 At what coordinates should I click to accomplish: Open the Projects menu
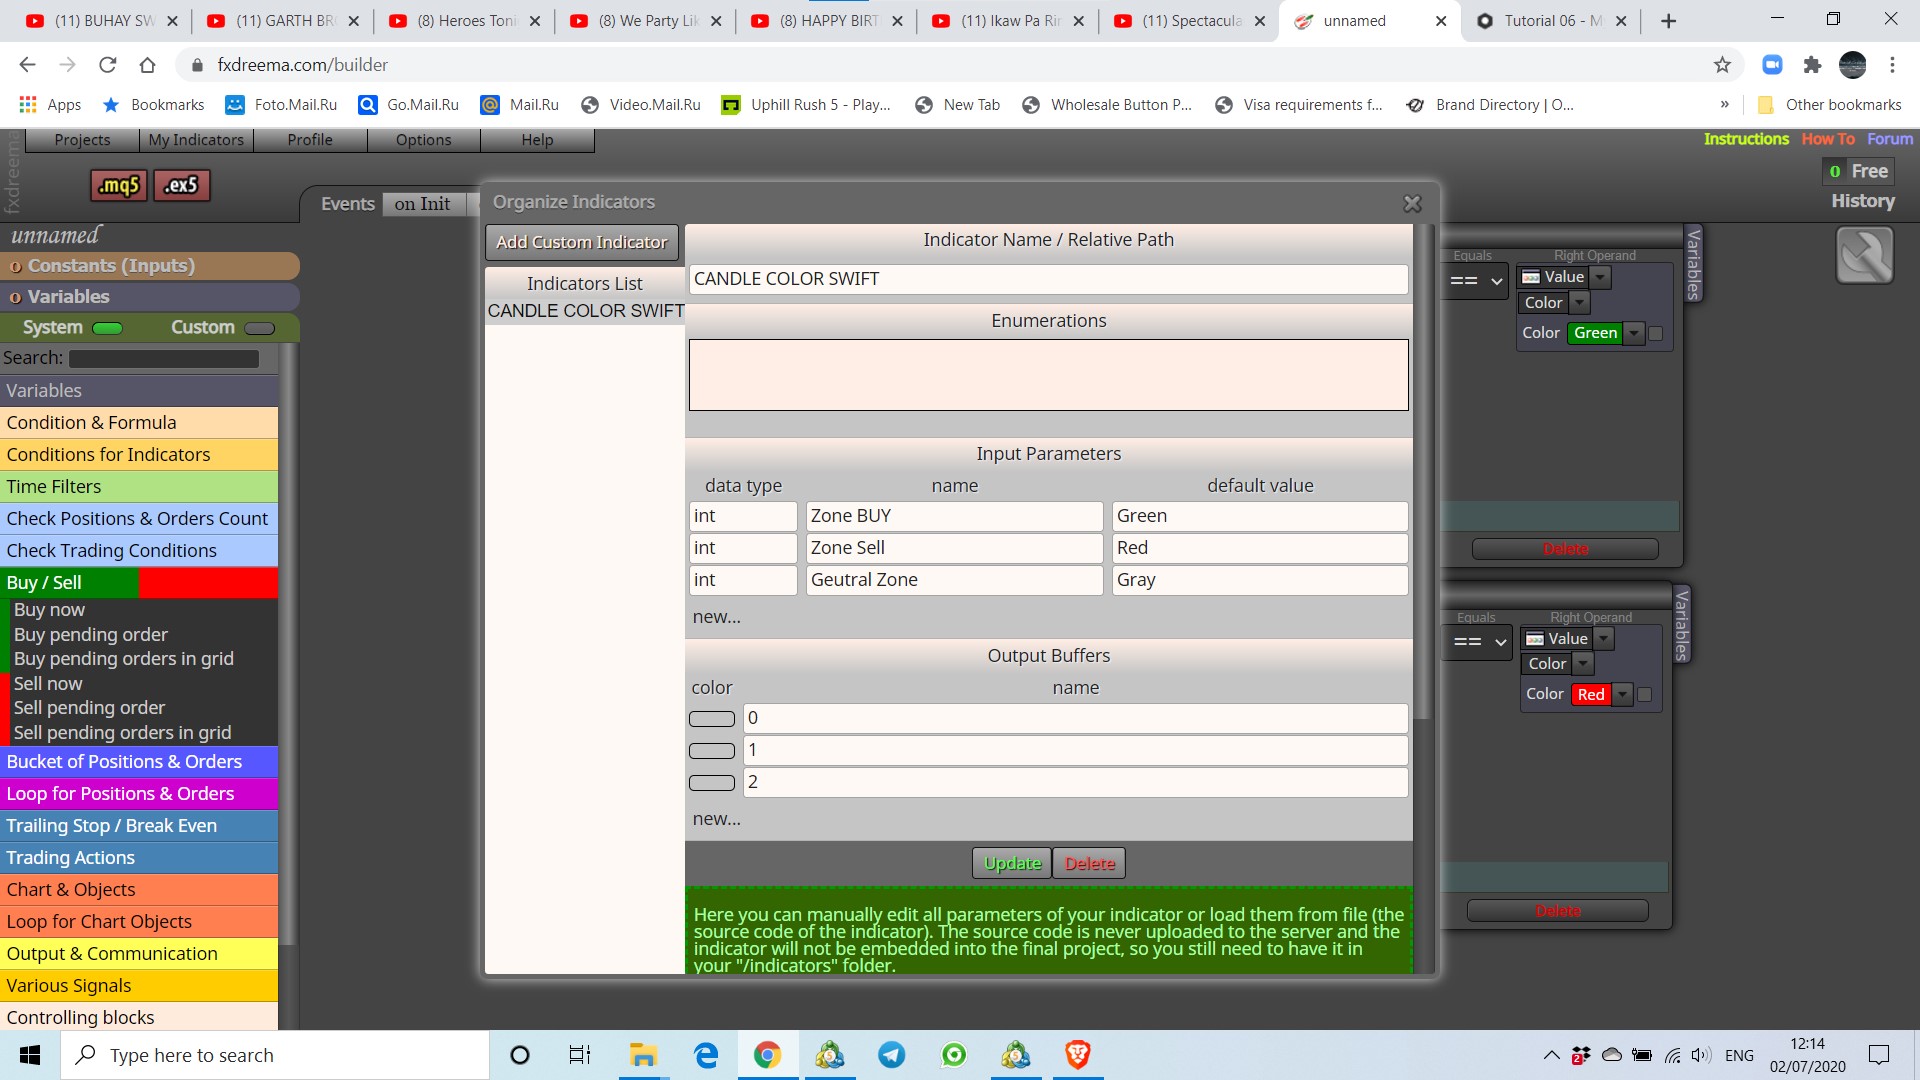pos(82,140)
